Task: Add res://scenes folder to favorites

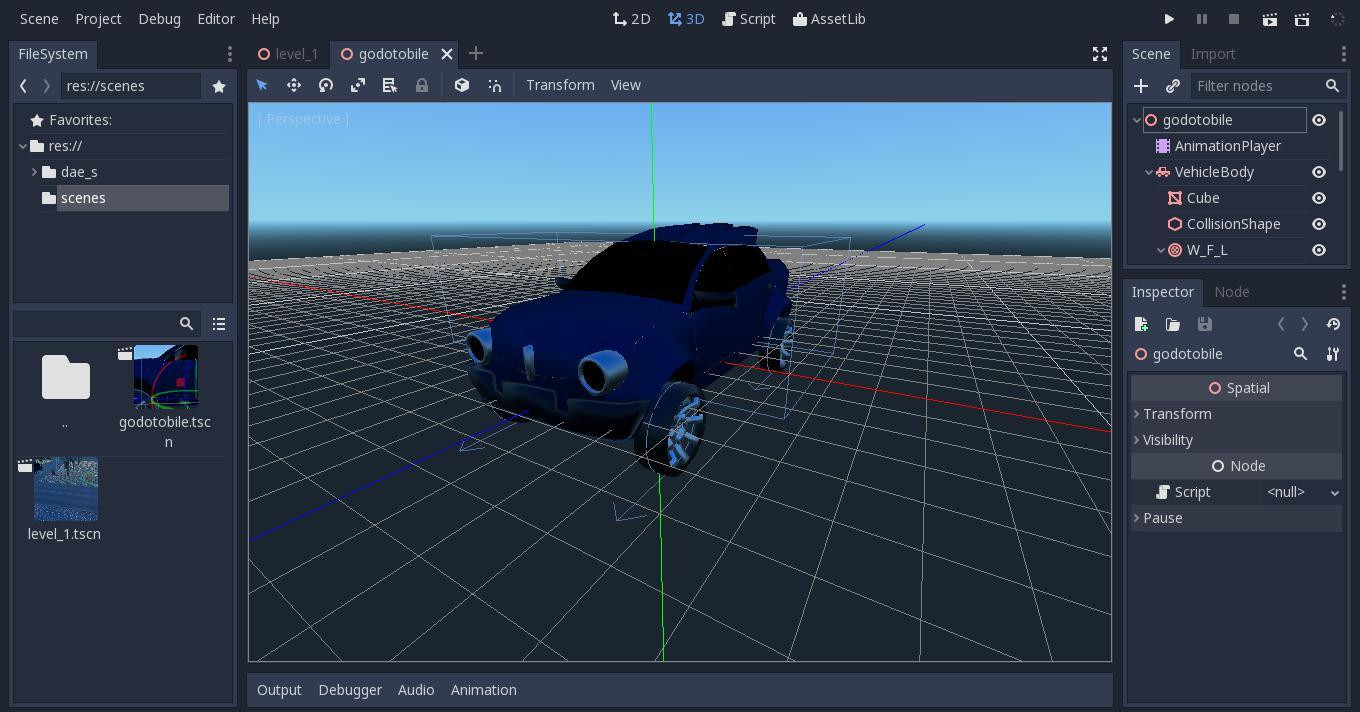Action: 219,86
